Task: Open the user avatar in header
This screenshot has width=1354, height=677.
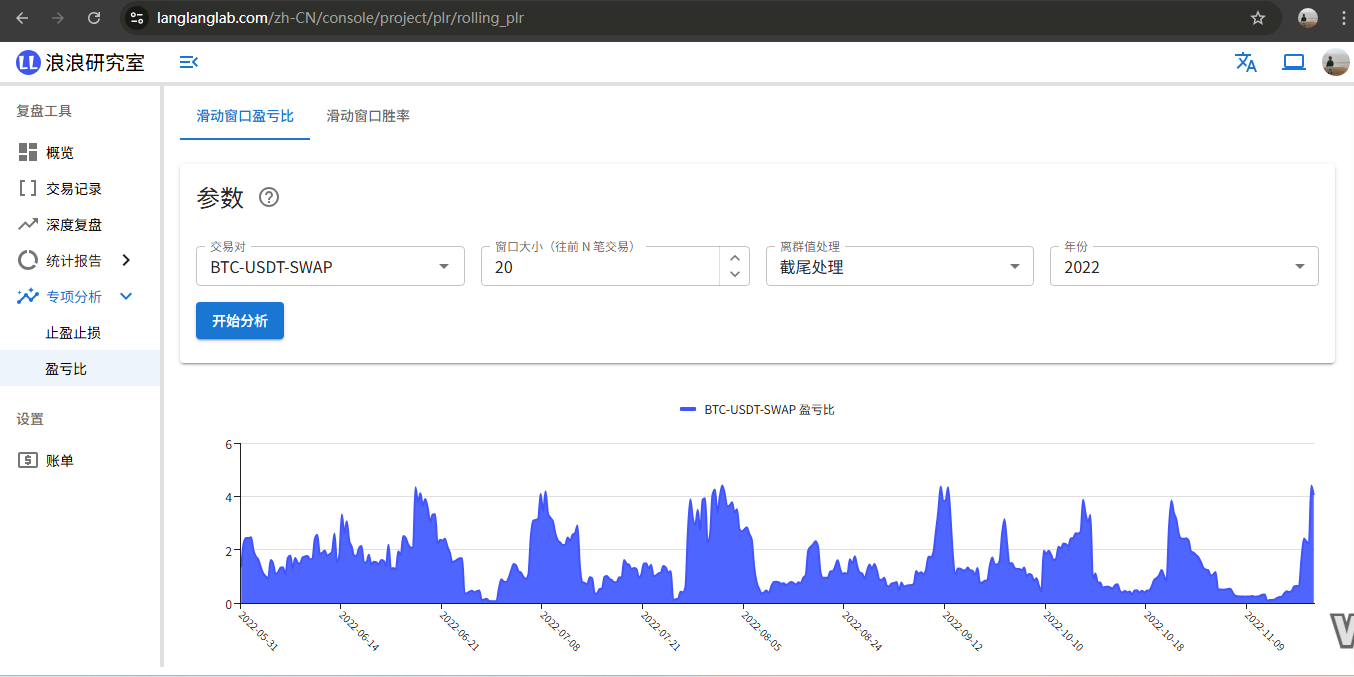Action: click(1335, 63)
